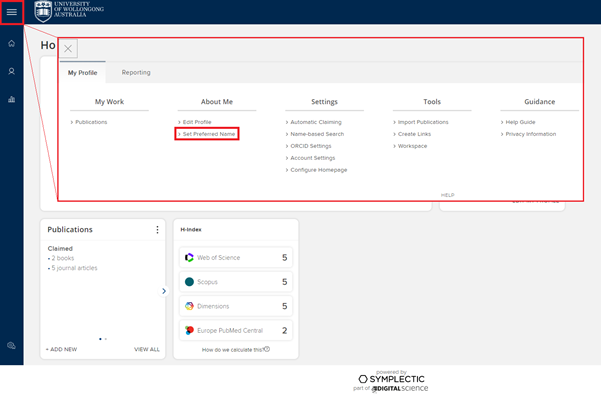
Task: Go to Home via sidebar house icon
Action: point(11,43)
